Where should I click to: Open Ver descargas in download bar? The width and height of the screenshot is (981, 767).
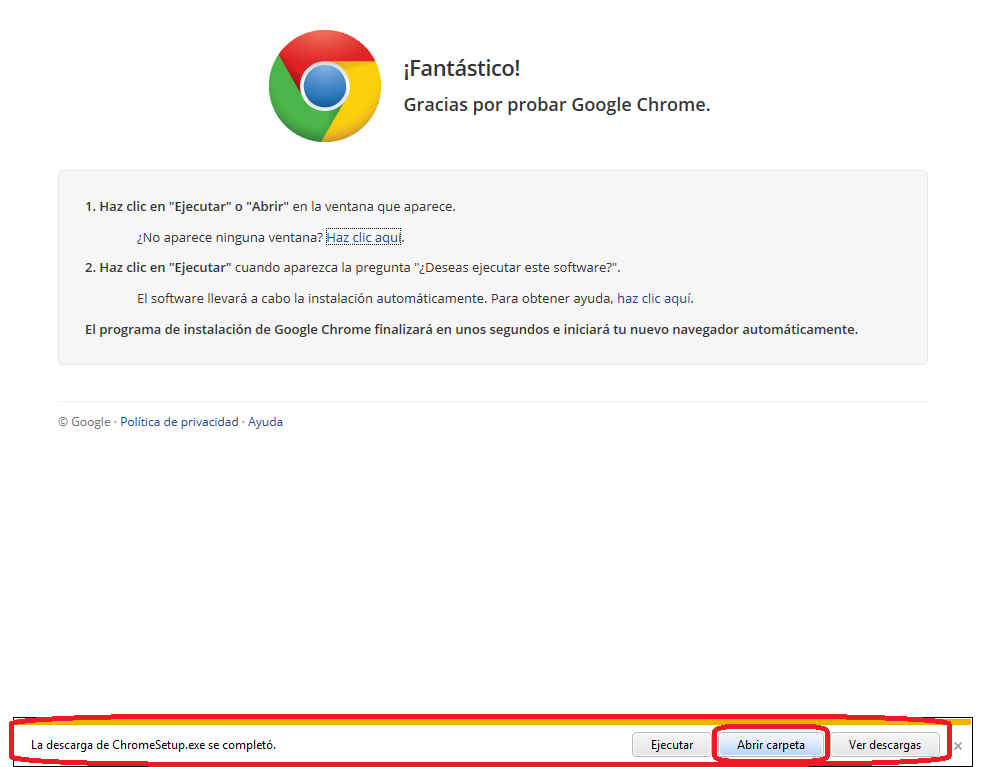pos(884,745)
